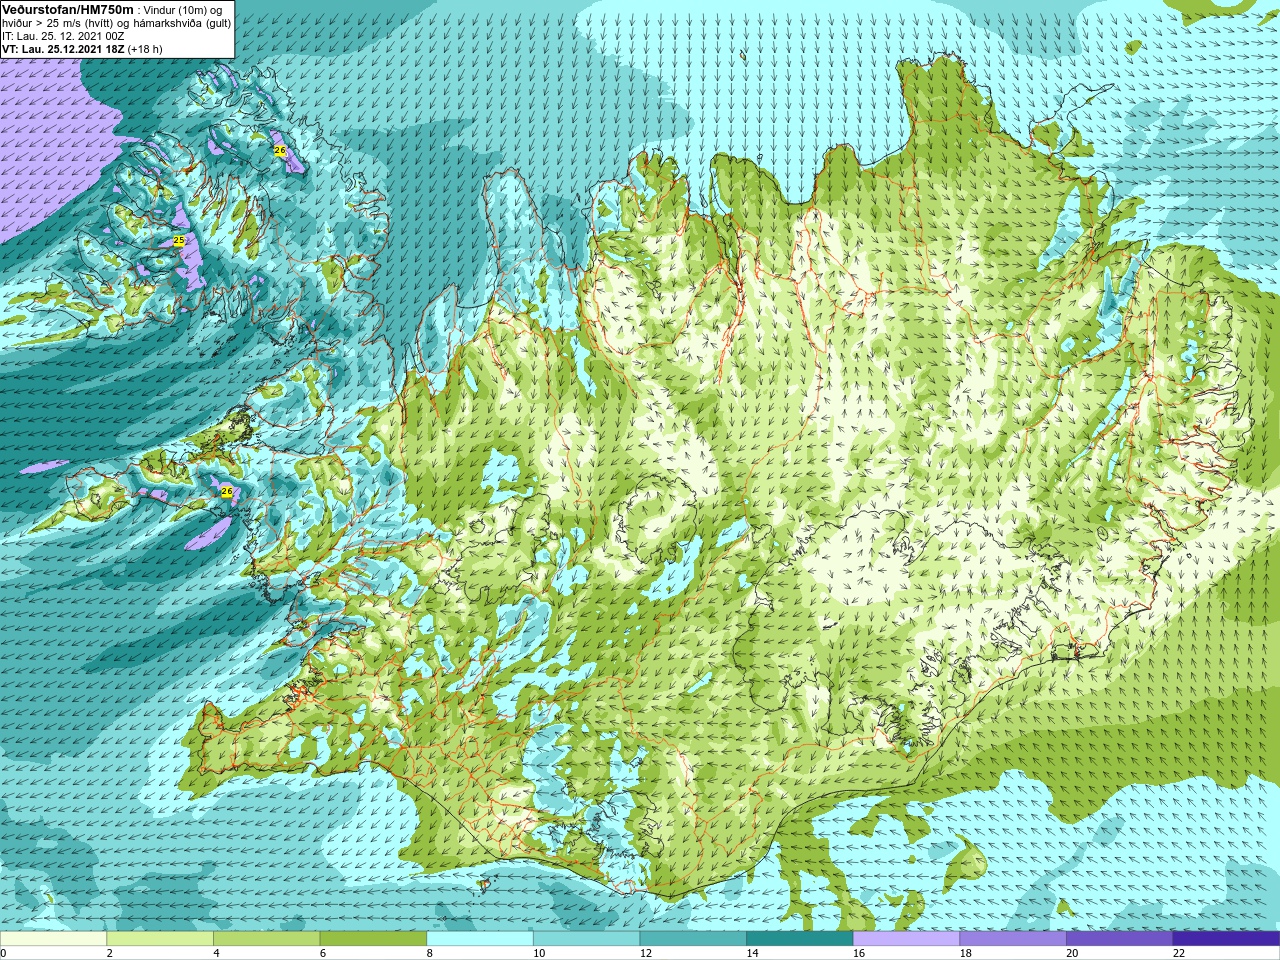
Task: Click the legend scale label 4
Action: pos(216,953)
